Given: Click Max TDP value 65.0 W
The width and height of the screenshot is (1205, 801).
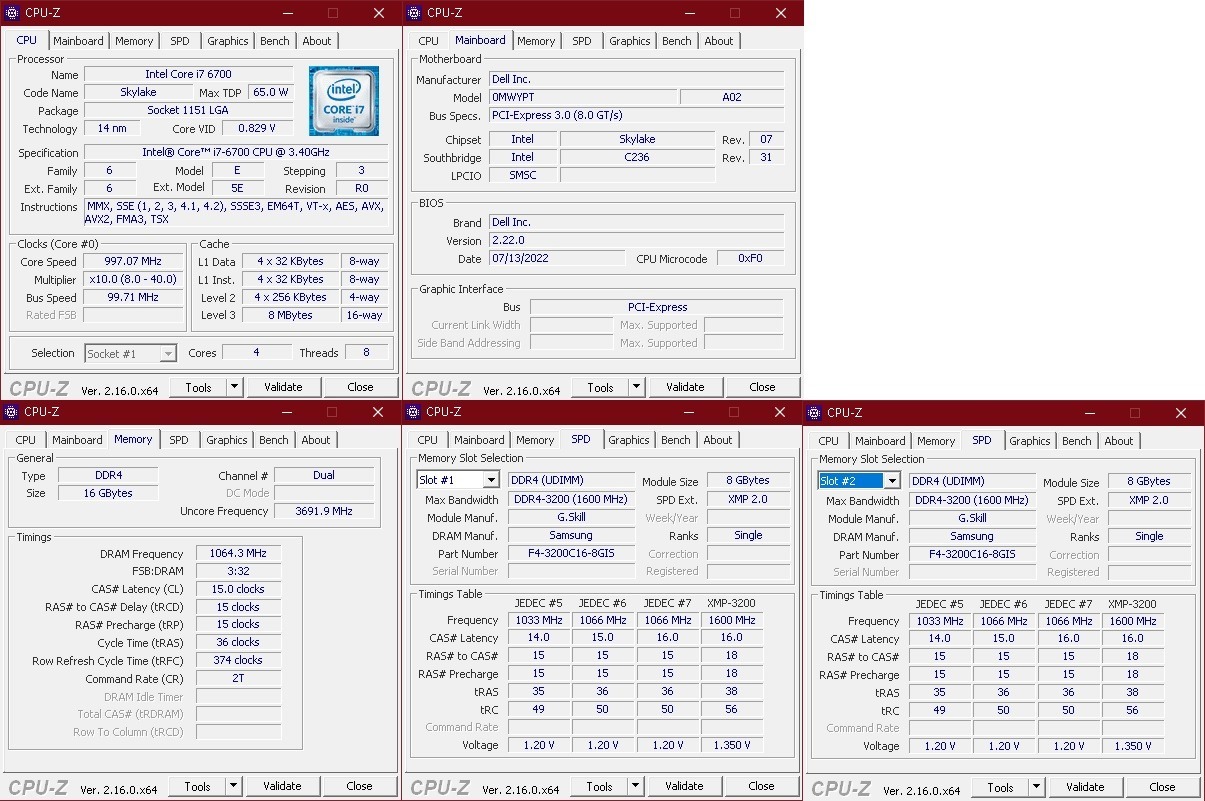Looking at the screenshot, I should (271, 92).
